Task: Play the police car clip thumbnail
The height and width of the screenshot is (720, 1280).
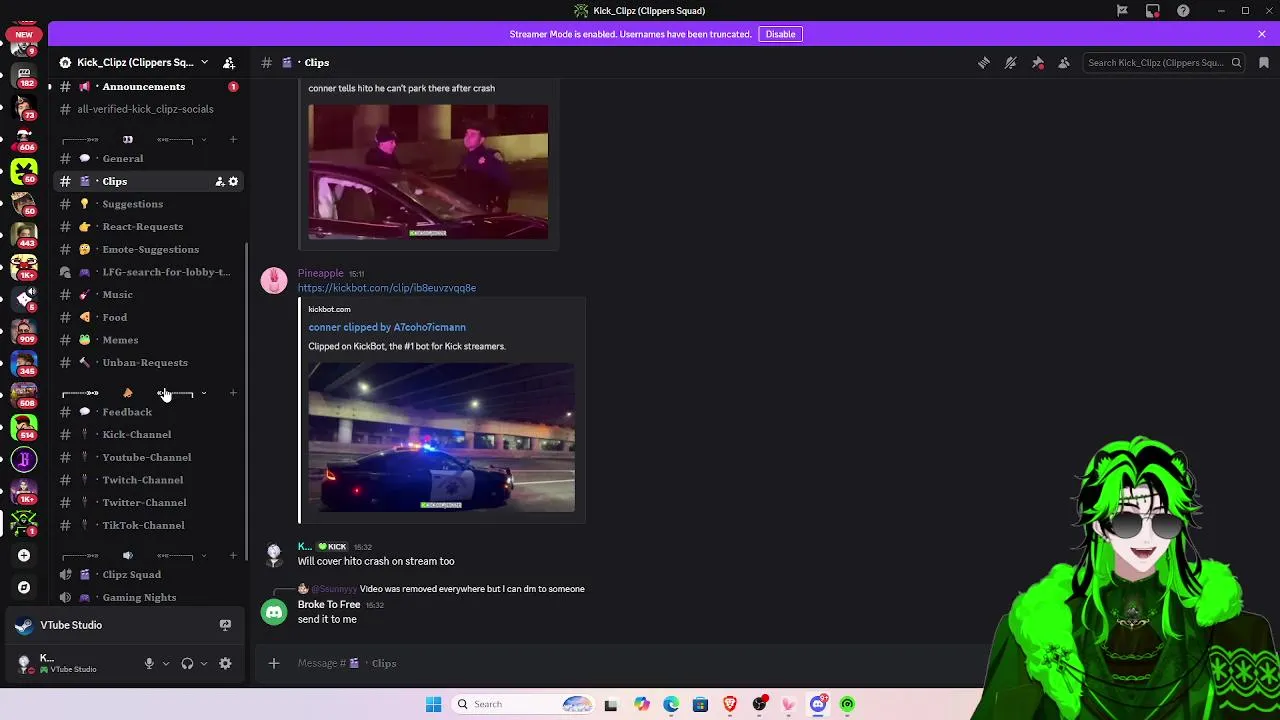Action: coord(441,437)
